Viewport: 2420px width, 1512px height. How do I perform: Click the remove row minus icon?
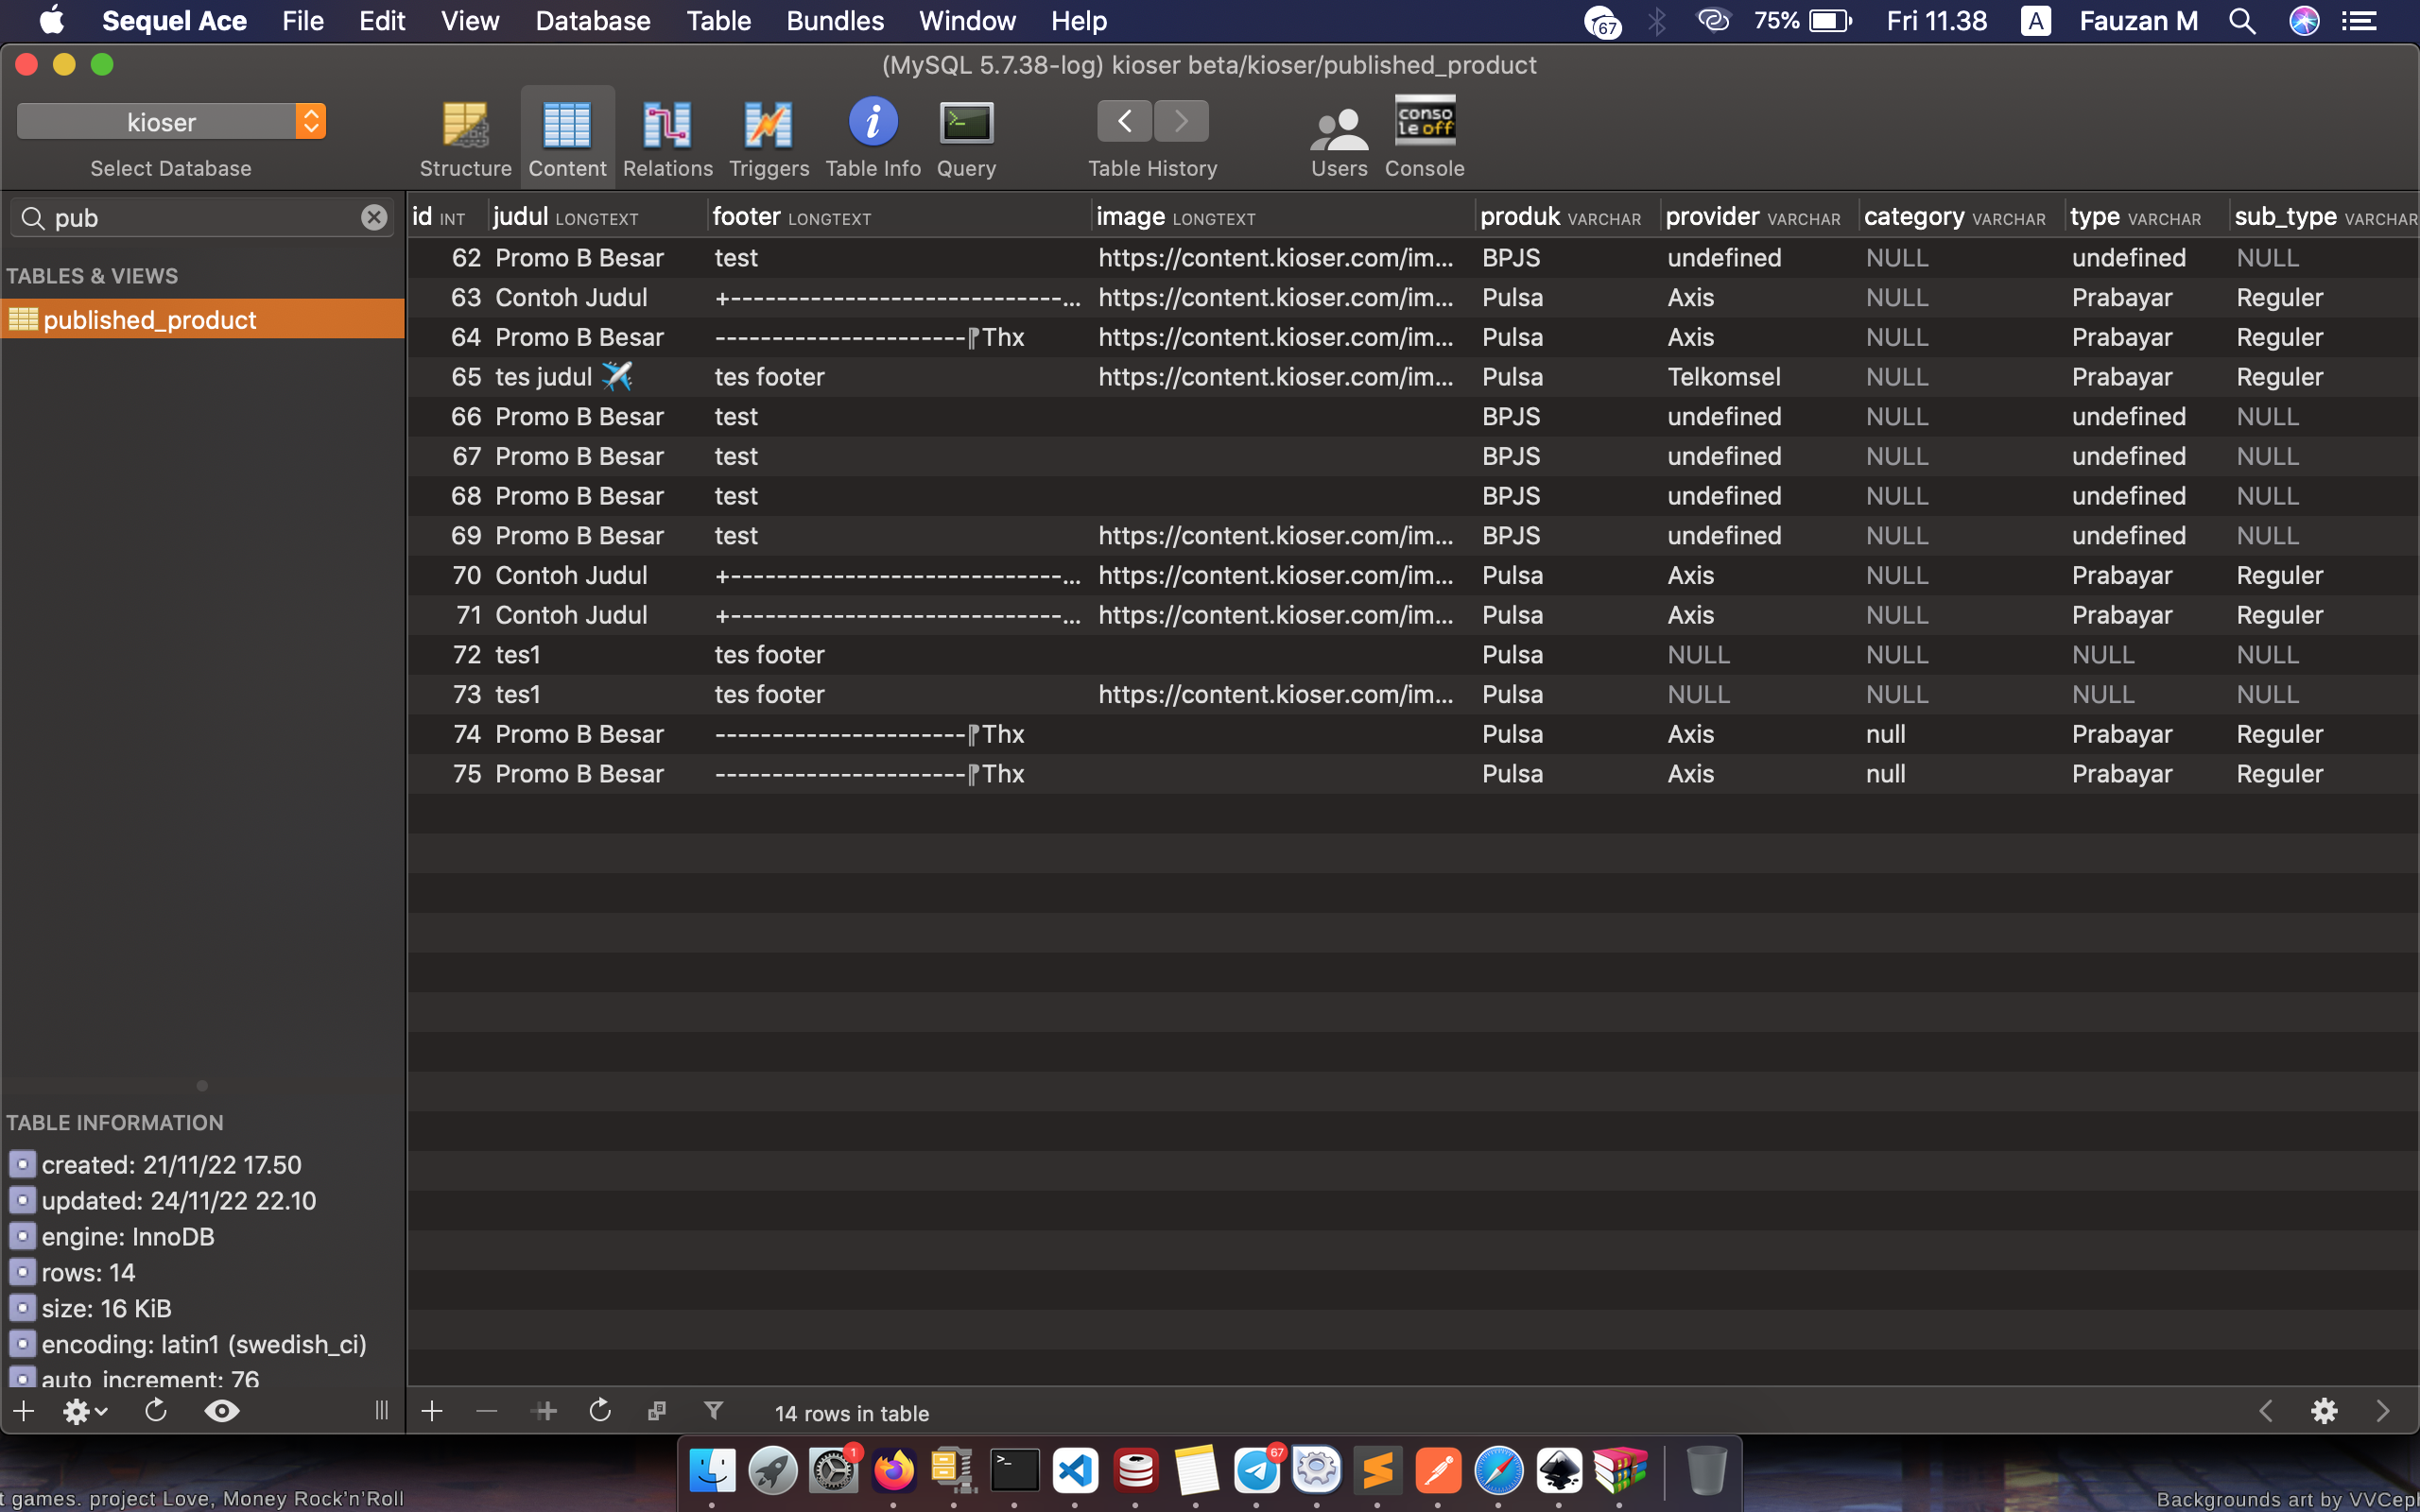(x=487, y=1411)
